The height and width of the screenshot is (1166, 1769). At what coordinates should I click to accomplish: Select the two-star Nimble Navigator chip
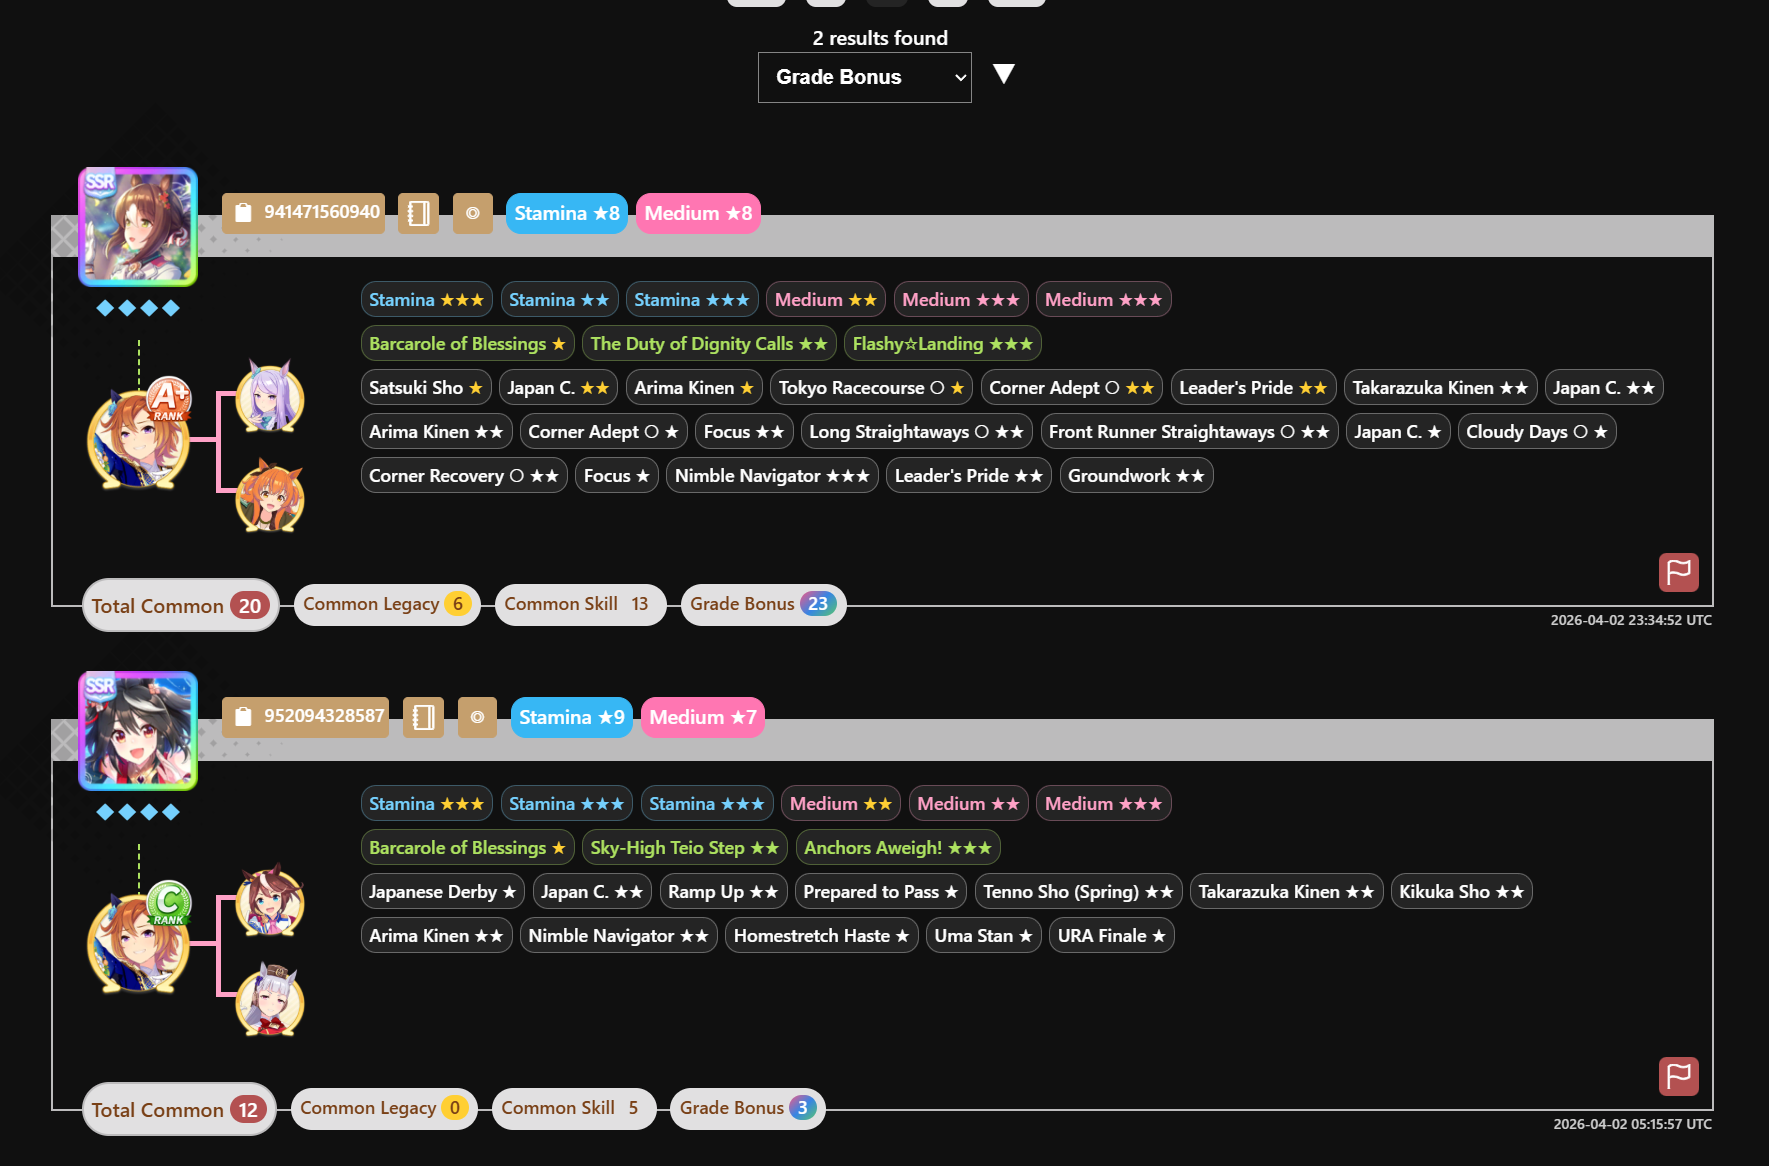[619, 936]
